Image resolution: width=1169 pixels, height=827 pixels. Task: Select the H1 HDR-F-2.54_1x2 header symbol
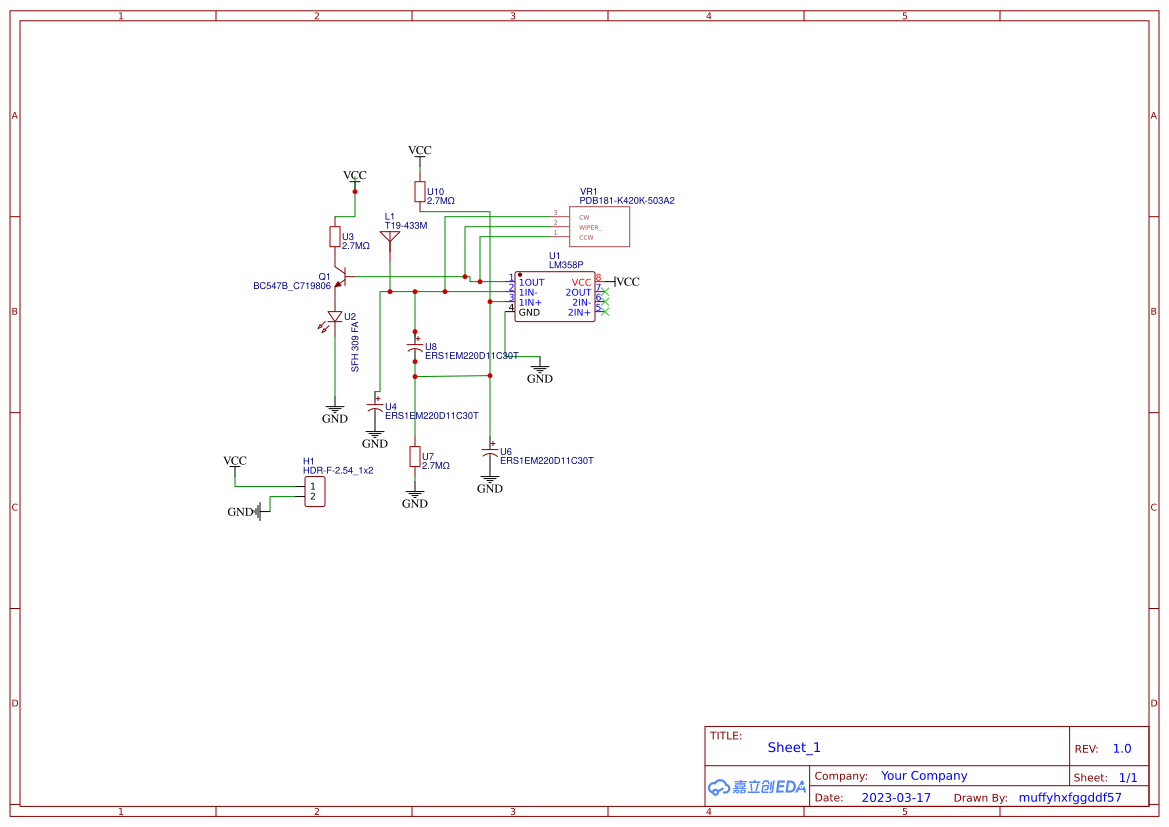pyautogui.click(x=315, y=490)
